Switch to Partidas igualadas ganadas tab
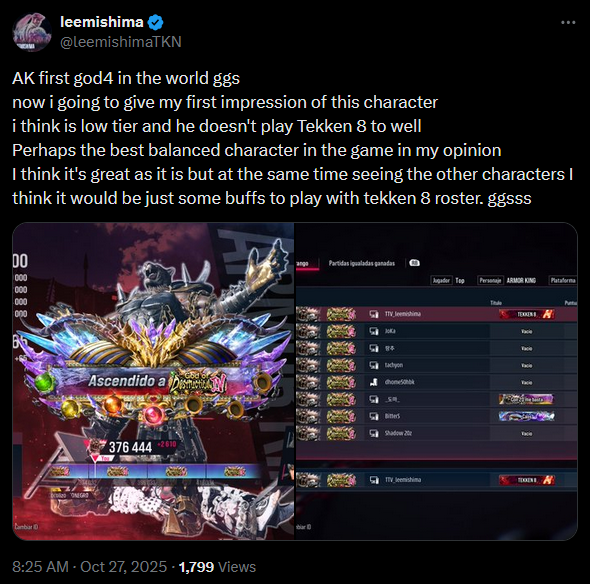This screenshot has height=584, width=590. (x=362, y=263)
